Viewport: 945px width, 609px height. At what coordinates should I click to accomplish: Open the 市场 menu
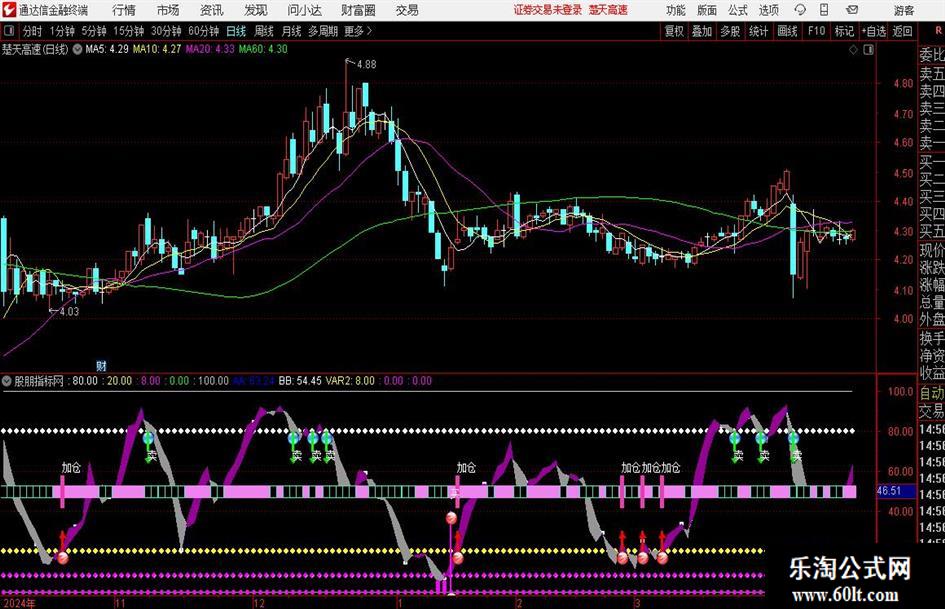tap(168, 10)
